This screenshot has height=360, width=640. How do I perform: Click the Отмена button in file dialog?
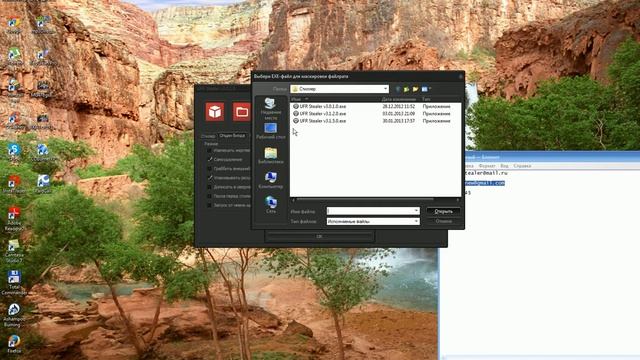click(x=443, y=221)
